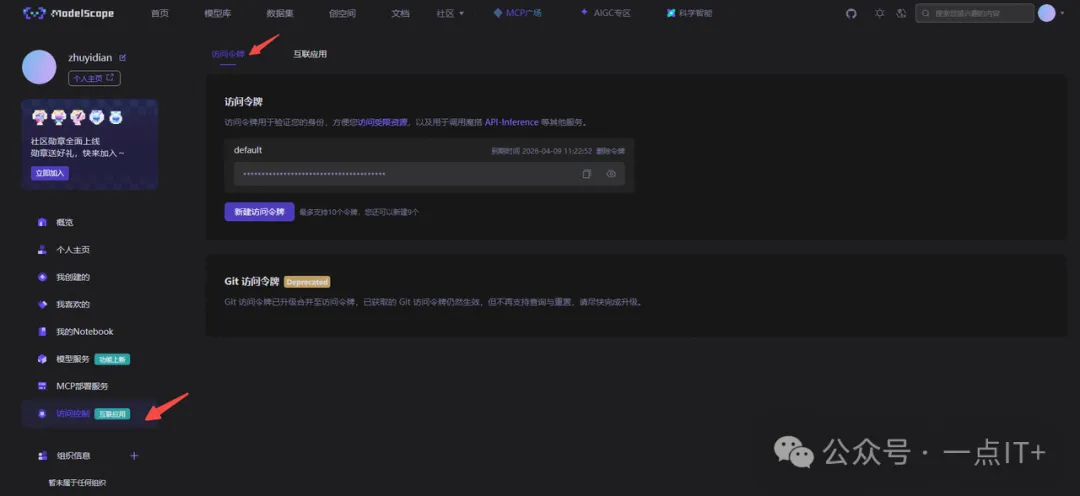Click the 模型服务 cube icon
This screenshot has width=1080, height=496.
pos(42,359)
